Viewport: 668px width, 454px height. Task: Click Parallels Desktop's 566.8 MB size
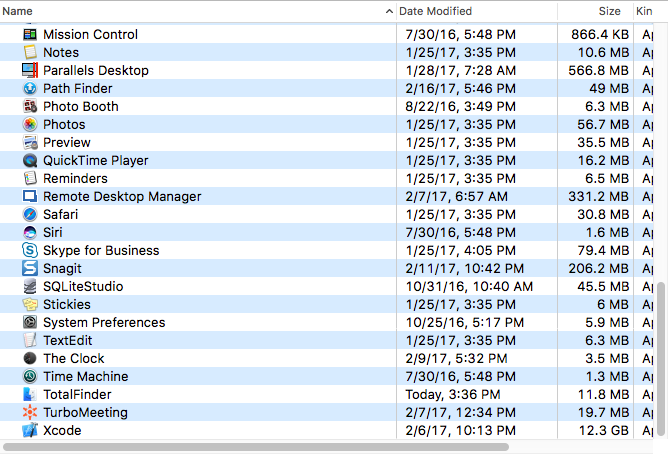point(598,70)
